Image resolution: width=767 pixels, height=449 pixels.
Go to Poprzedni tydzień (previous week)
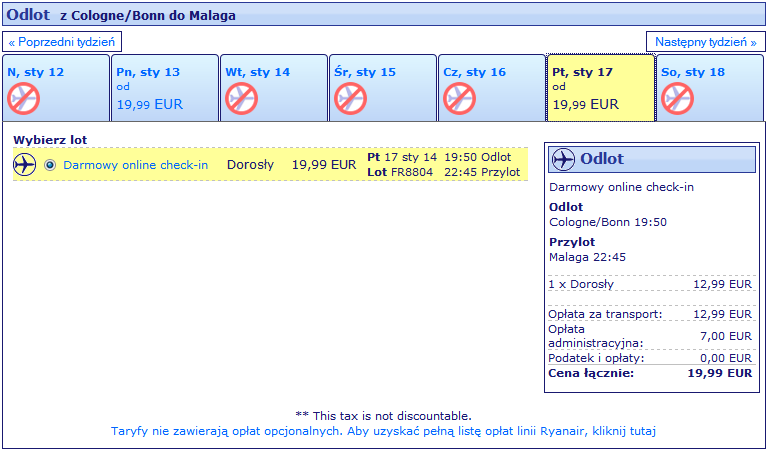pyautogui.click(x=62, y=42)
